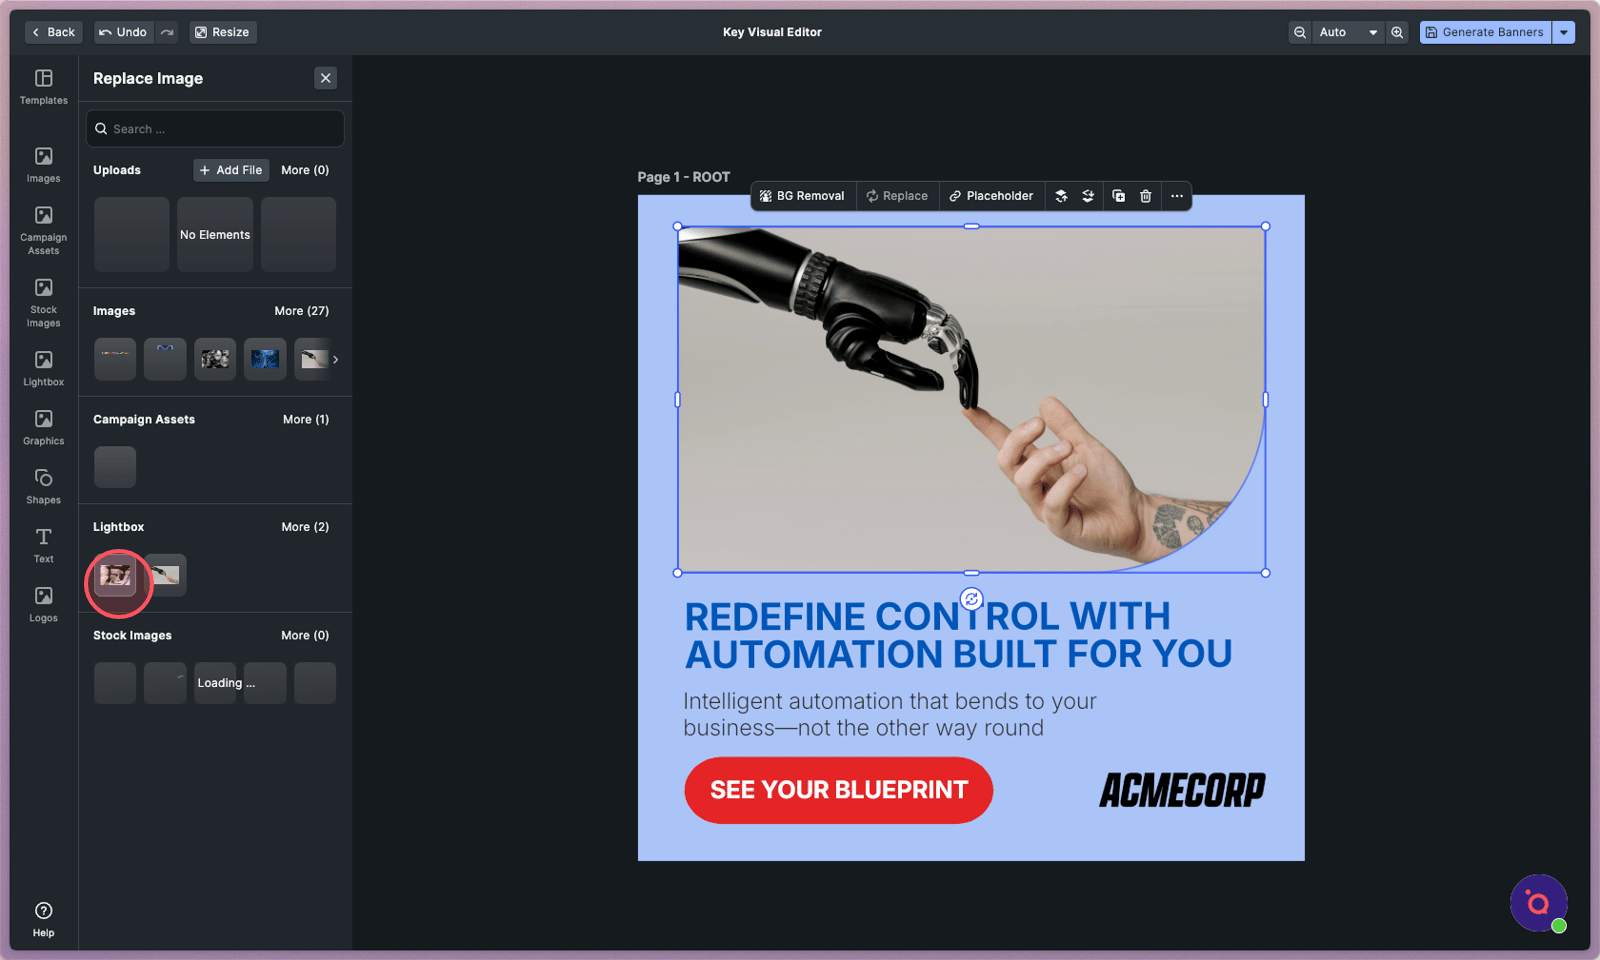
Task: Open Campaign Assets in the sidebar
Action: point(44,230)
